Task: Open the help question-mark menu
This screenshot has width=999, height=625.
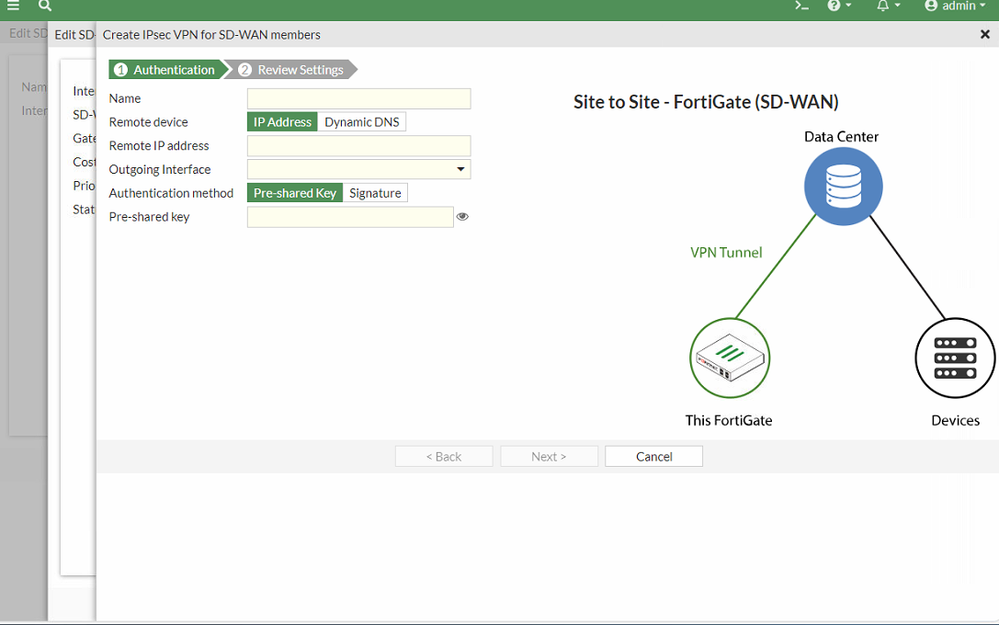Action: pos(839,6)
